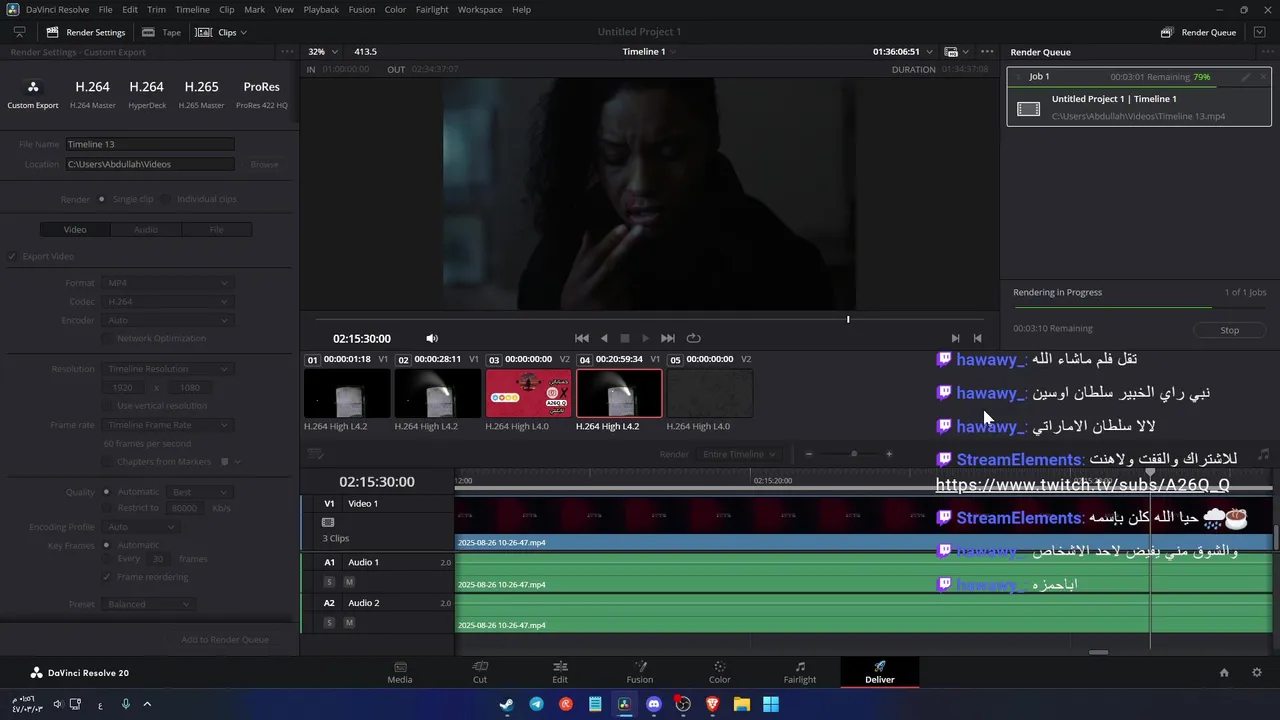
Task: Open the Preset dropdown showing Balanced
Action: pyautogui.click(x=148, y=604)
